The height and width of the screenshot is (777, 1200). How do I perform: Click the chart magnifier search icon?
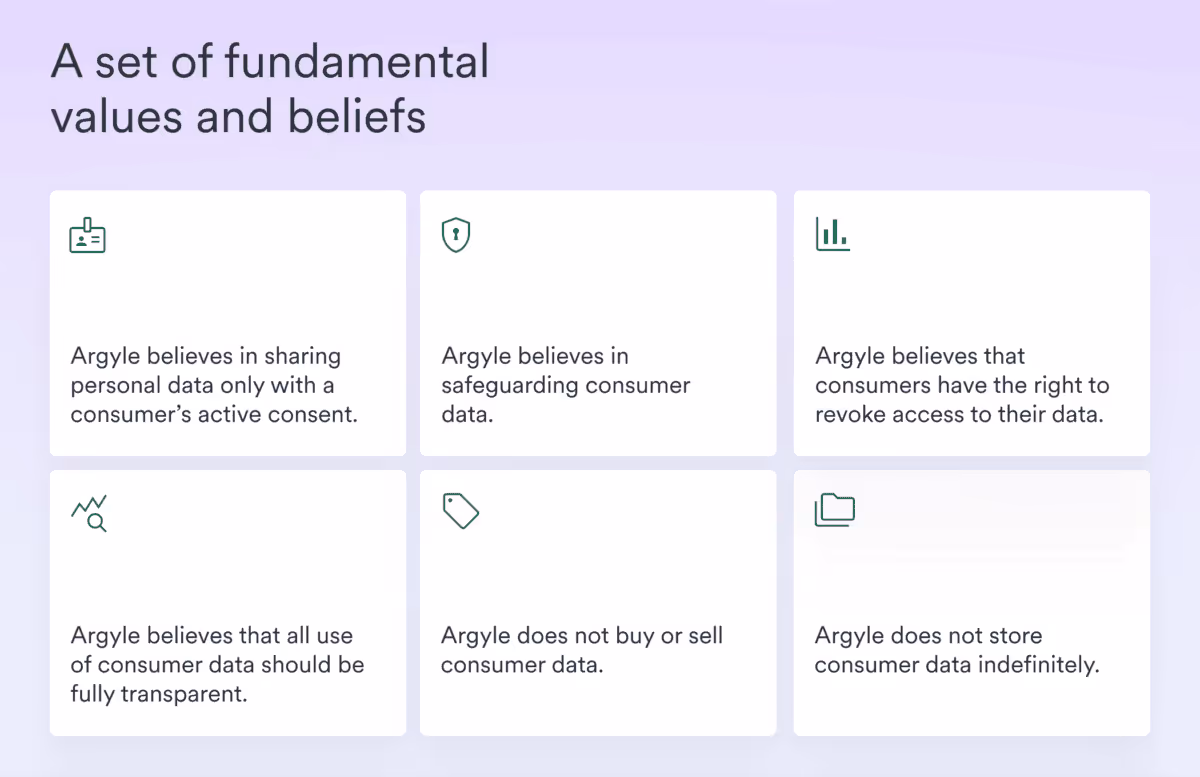tap(89, 513)
